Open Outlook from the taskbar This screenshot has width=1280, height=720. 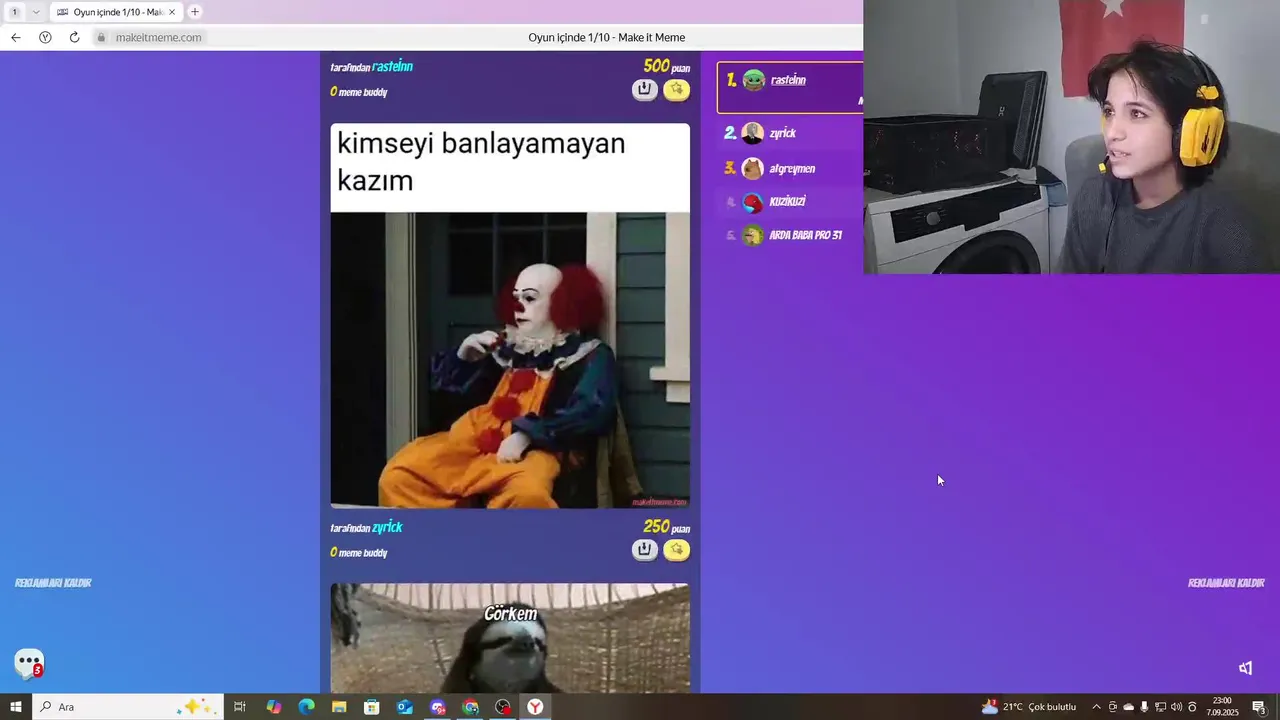click(405, 707)
